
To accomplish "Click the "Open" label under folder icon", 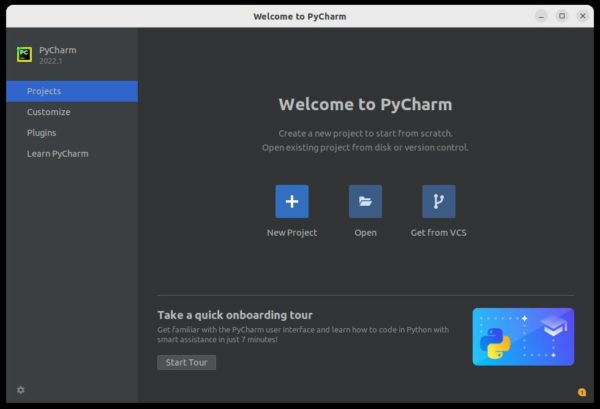I will pyautogui.click(x=365, y=233).
